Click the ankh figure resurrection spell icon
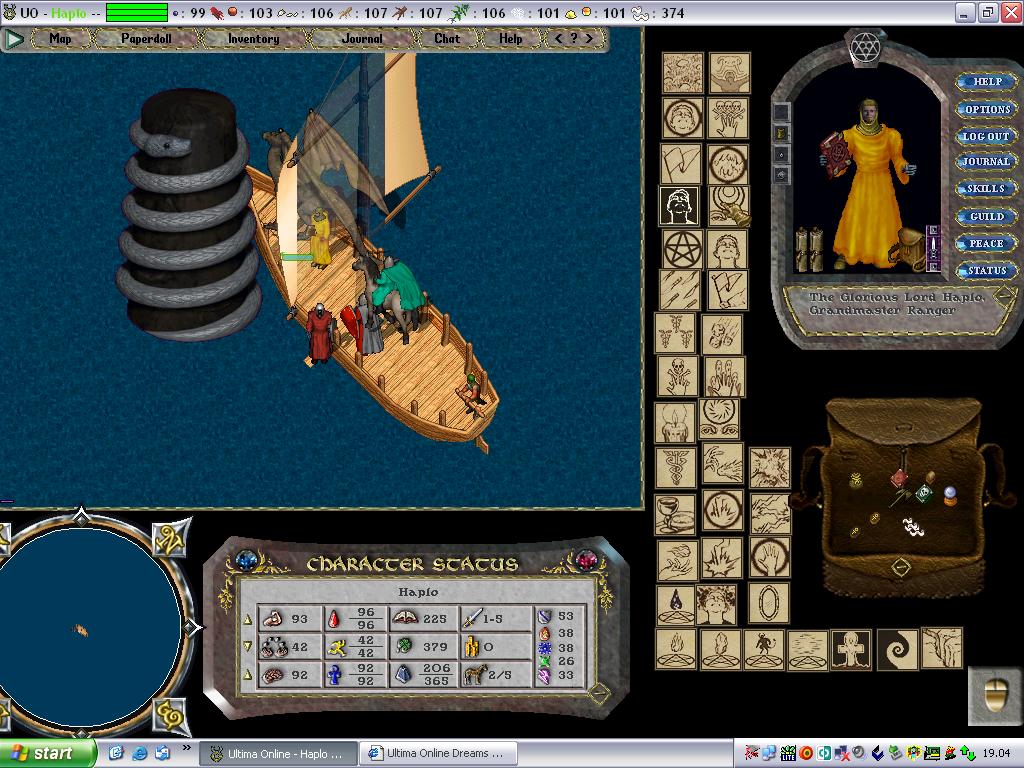This screenshot has width=1024, height=768. coord(850,650)
